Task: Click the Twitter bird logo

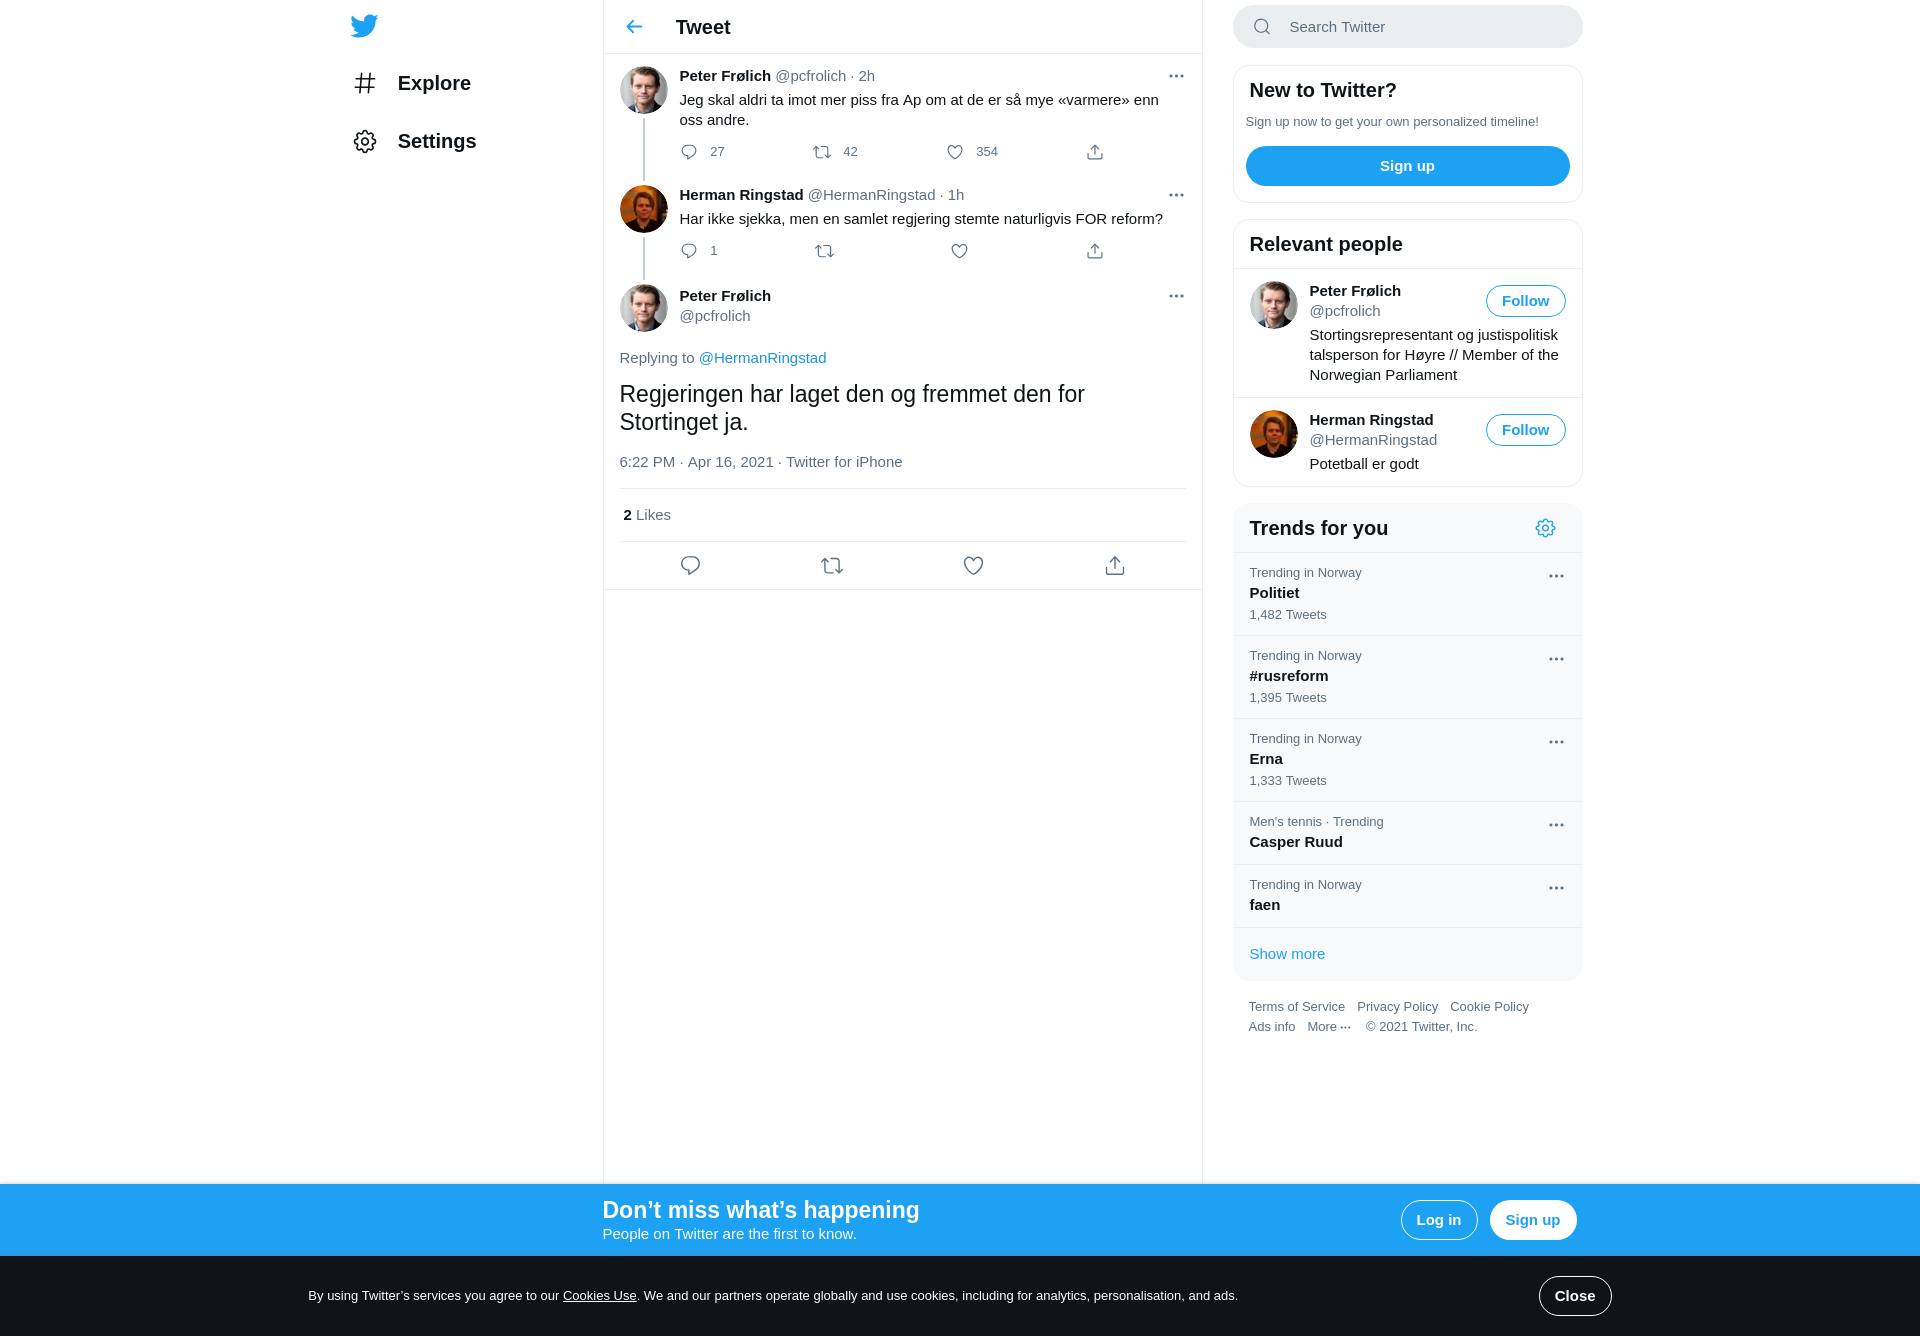Action: pyautogui.click(x=364, y=26)
